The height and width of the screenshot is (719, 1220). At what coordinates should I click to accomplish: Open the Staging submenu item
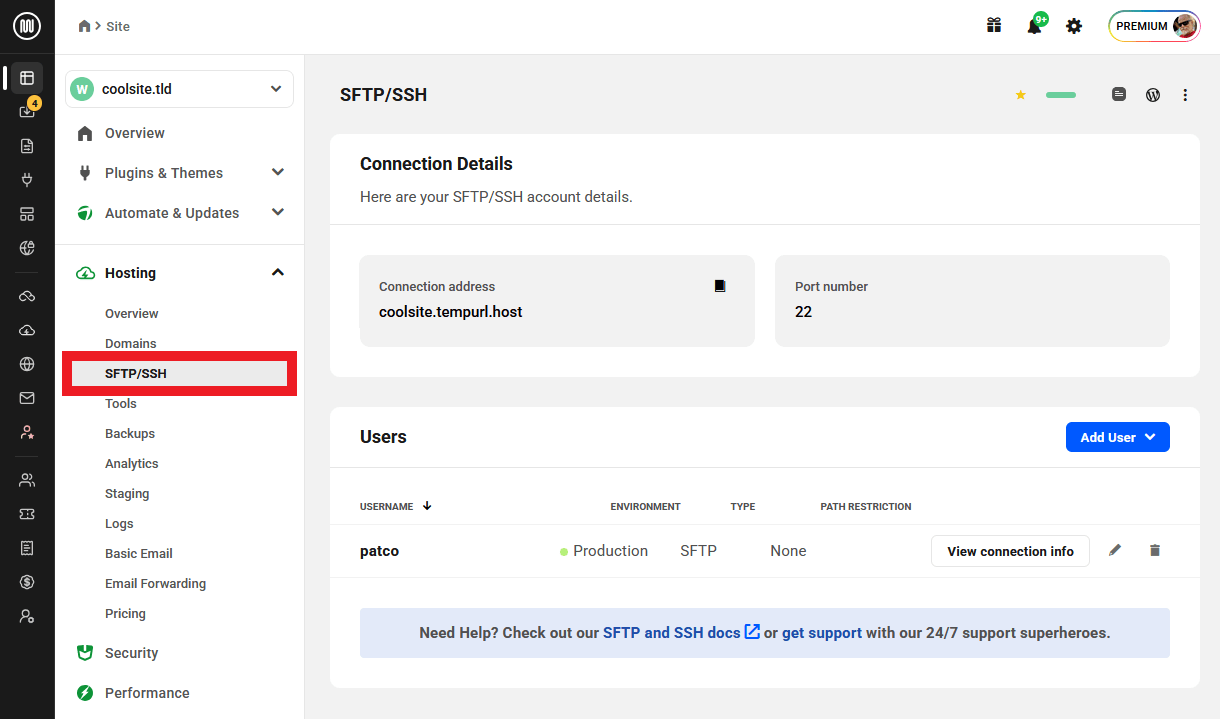point(127,494)
